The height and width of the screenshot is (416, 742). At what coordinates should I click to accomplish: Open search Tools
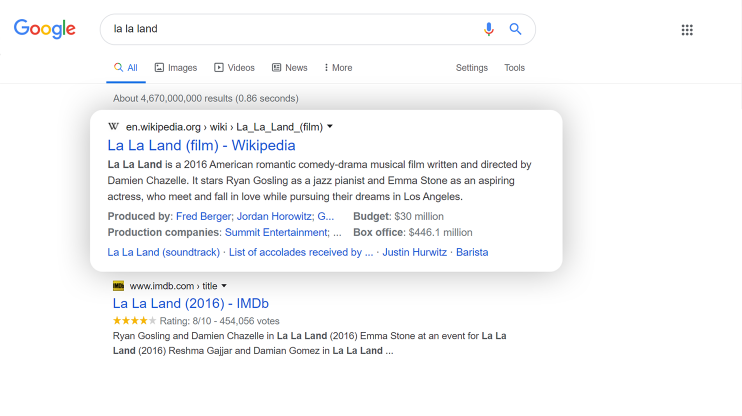[514, 68]
